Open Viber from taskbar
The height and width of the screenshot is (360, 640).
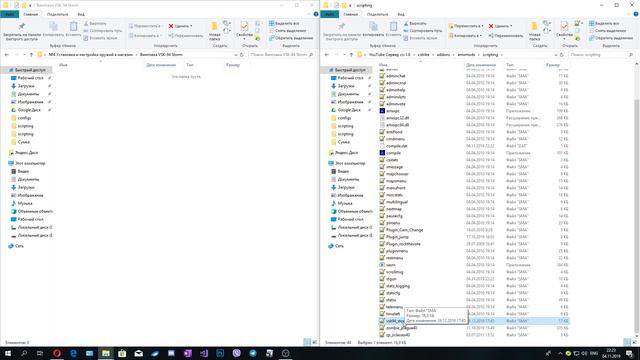click(236, 353)
